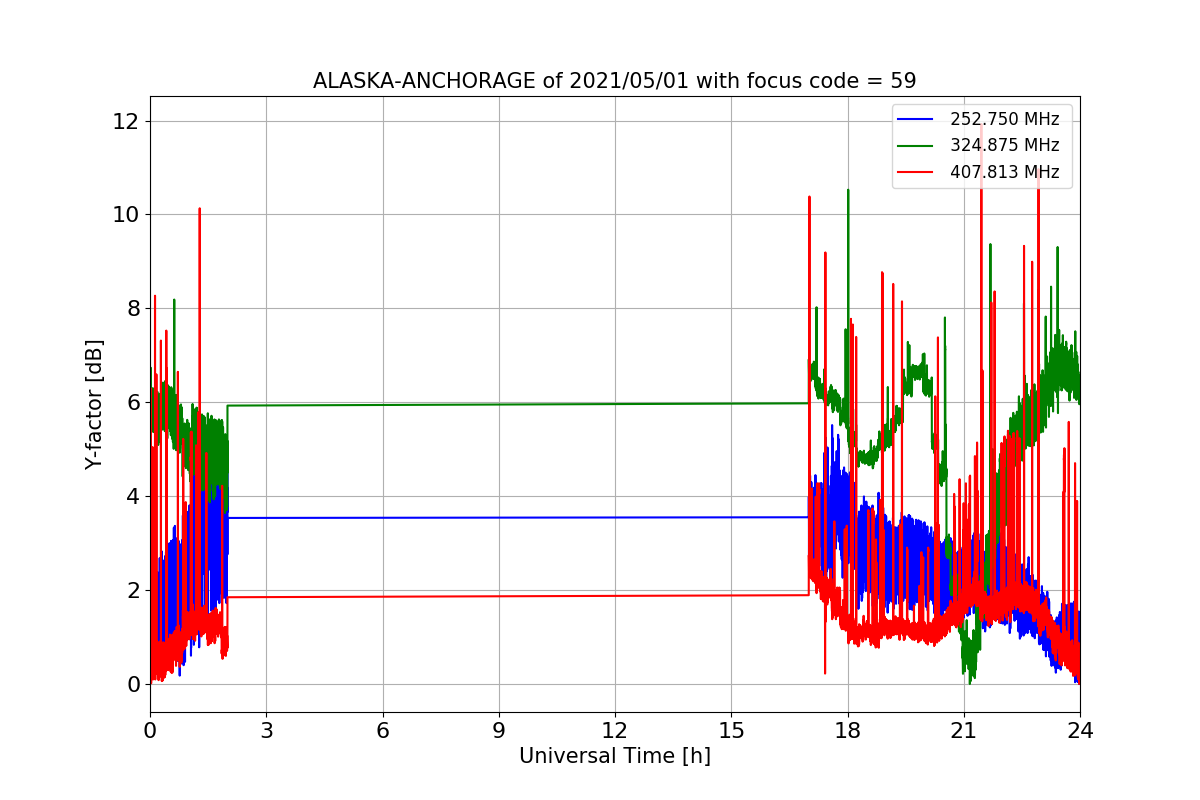Click the y-axis tick label 4

[x=132, y=496]
